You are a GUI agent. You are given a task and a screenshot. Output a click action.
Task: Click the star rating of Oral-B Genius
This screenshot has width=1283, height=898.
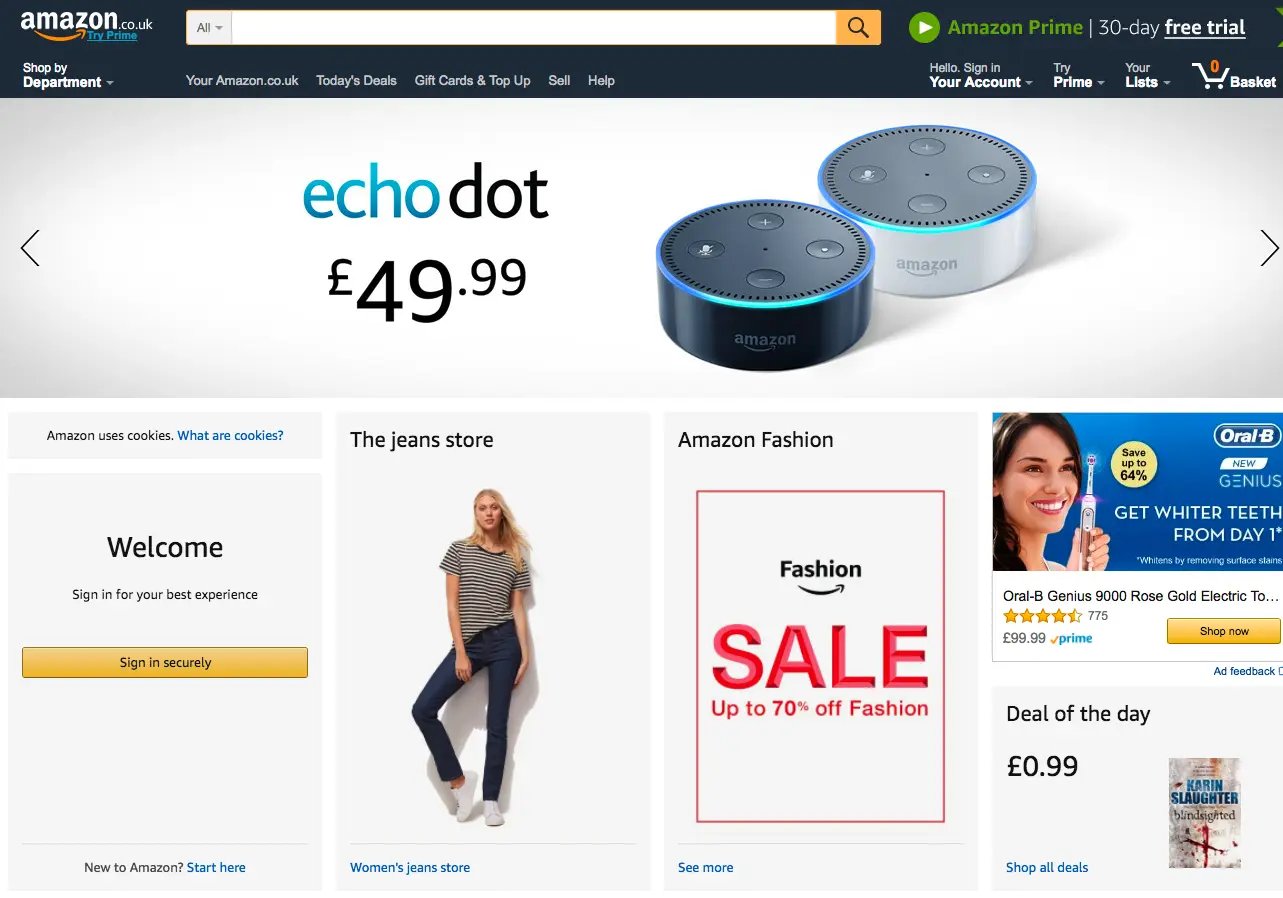1042,616
